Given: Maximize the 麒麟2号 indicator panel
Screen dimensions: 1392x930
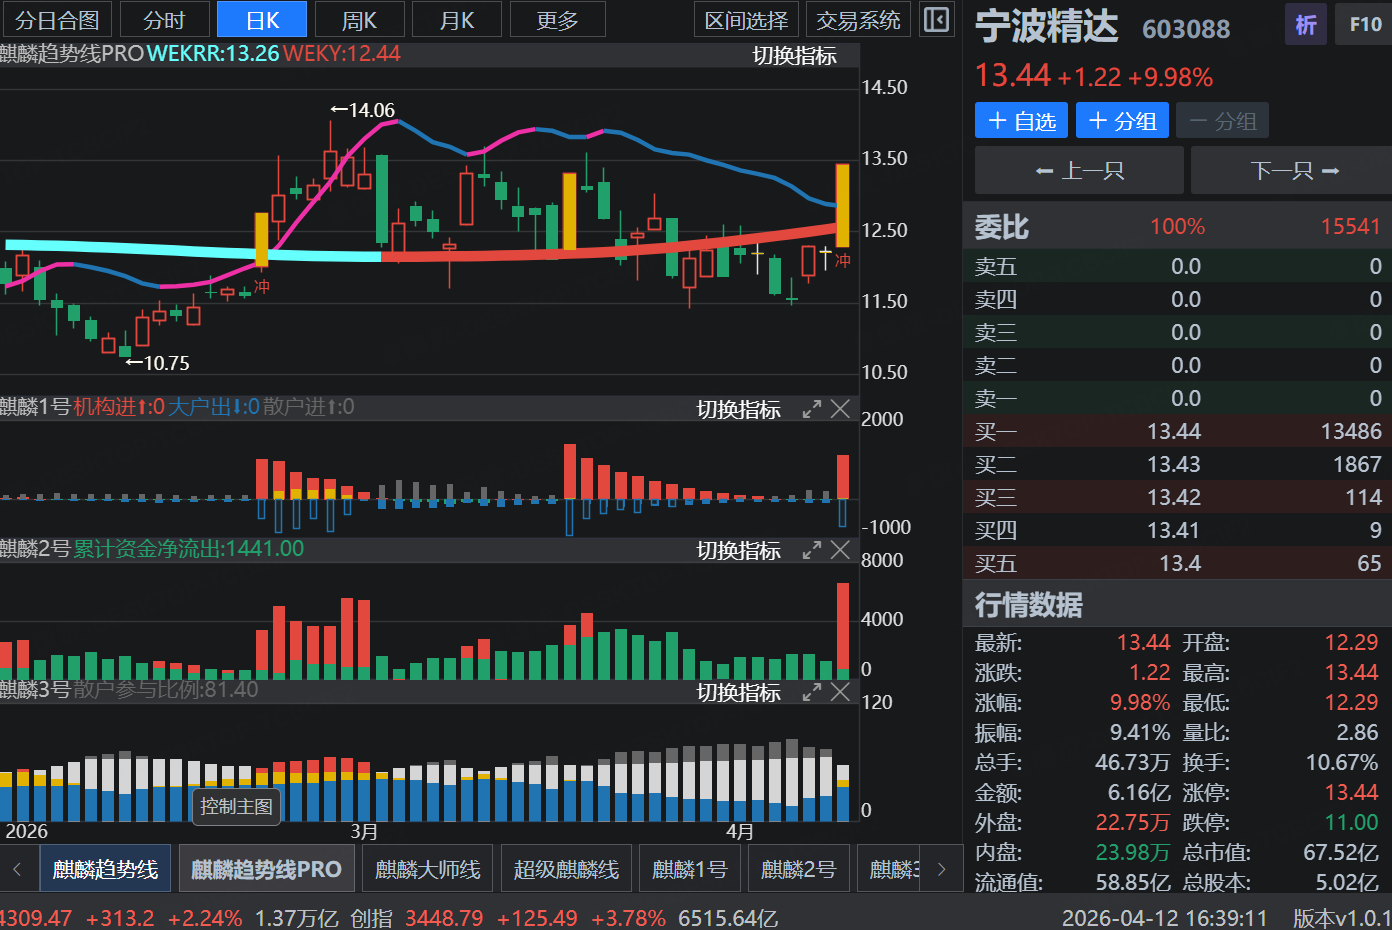Looking at the screenshot, I should 812,550.
